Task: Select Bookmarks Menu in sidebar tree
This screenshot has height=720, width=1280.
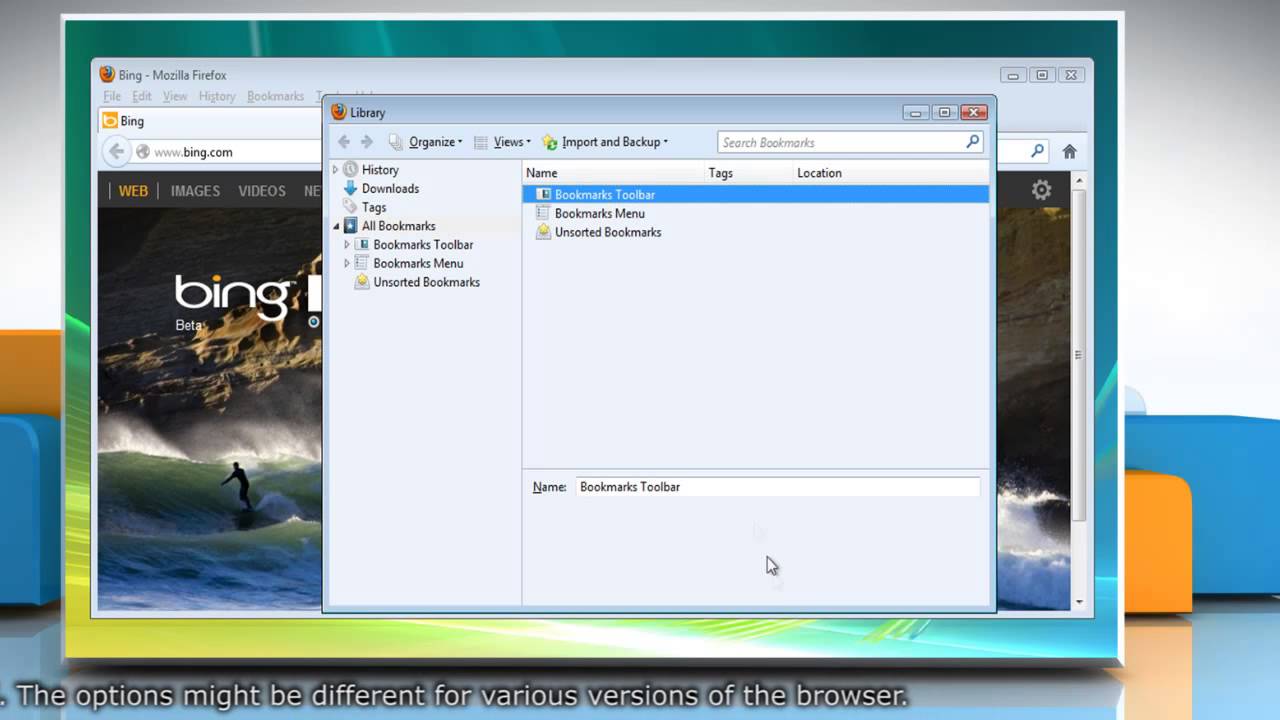Action: [418, 264]
